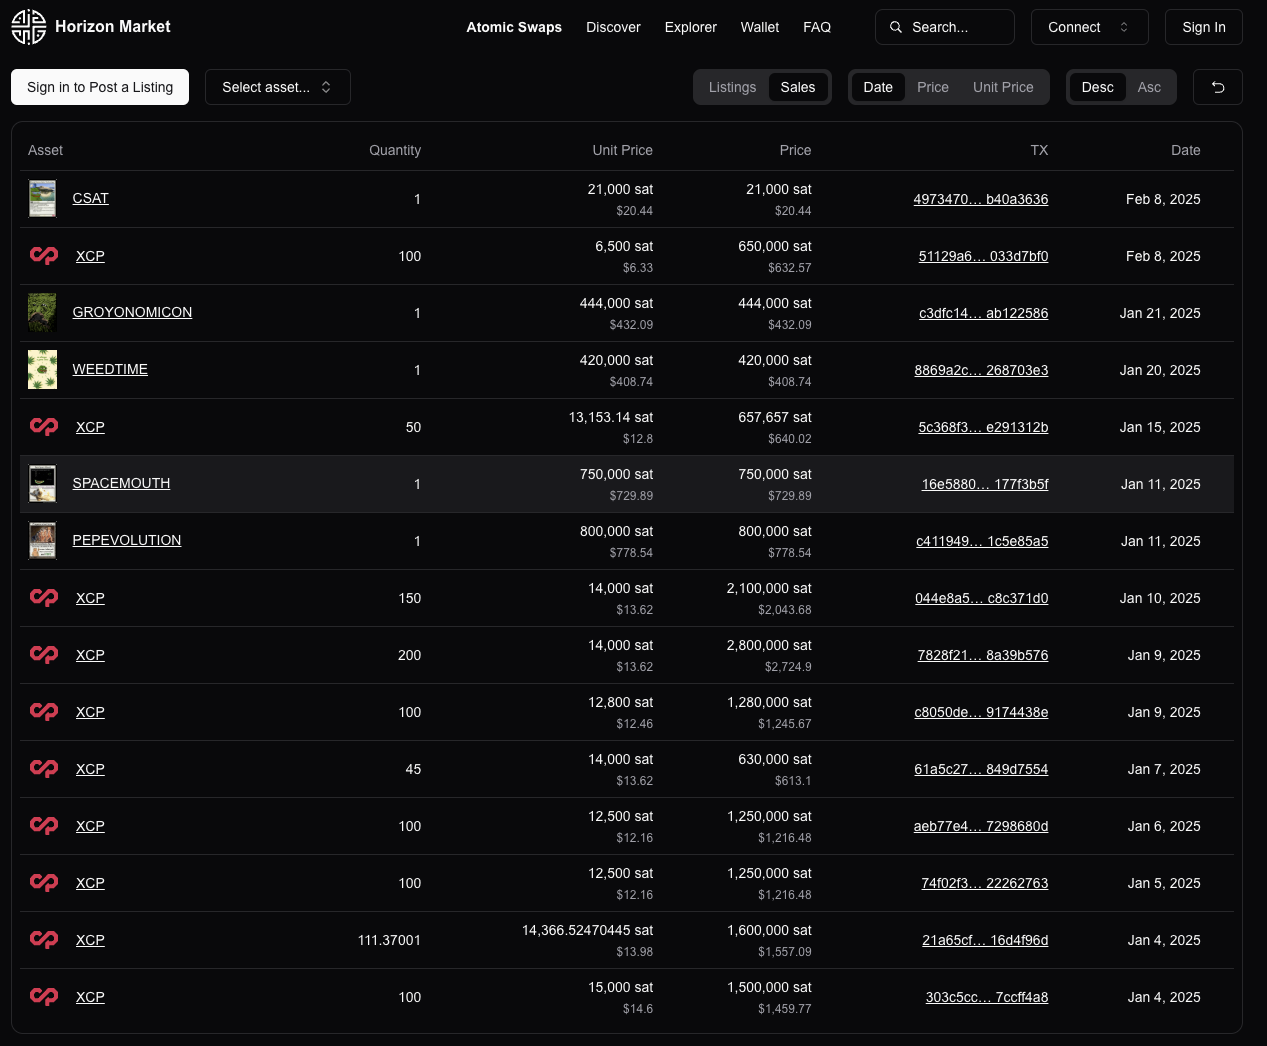Open transaction 303c5cc… 7ccff4a8

[987, 997]
